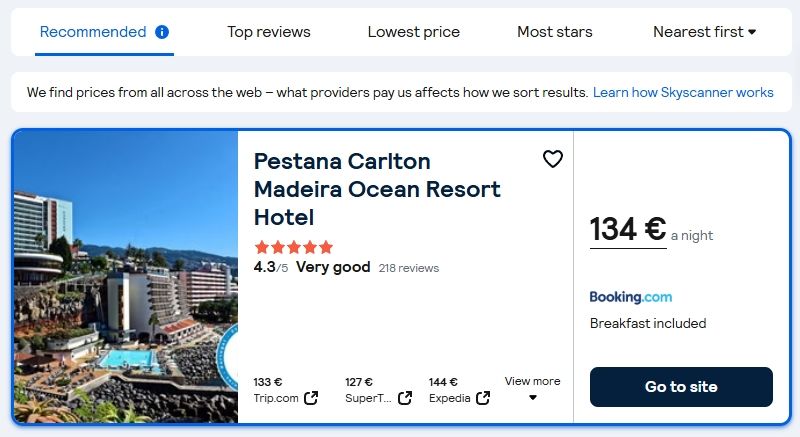Select the Most stars tab
The image size is (800, 437).
point(555,32)
